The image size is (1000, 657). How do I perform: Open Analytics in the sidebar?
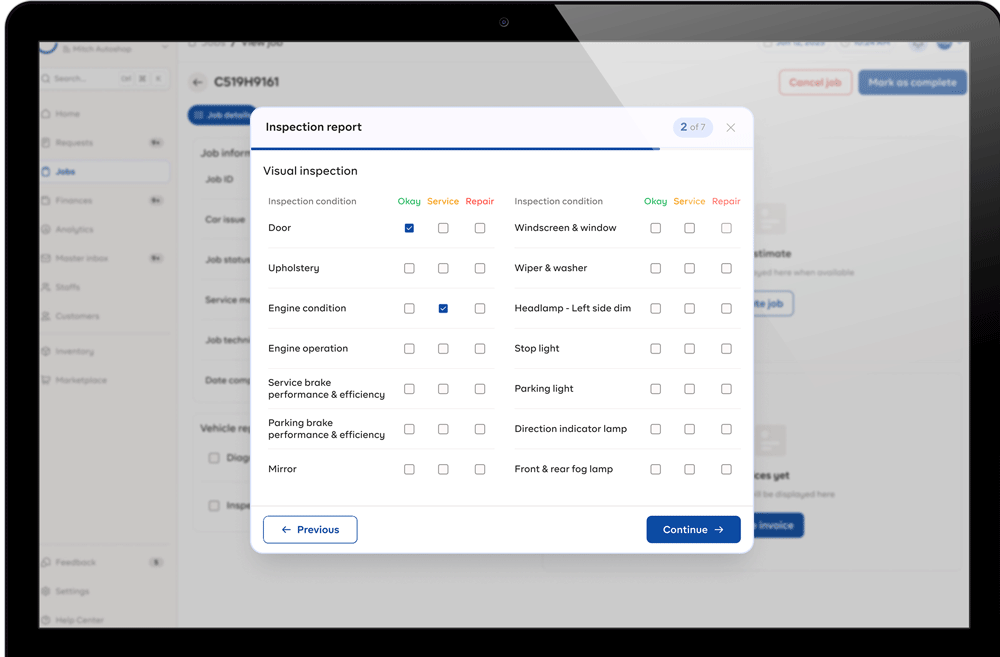(74, 230)
